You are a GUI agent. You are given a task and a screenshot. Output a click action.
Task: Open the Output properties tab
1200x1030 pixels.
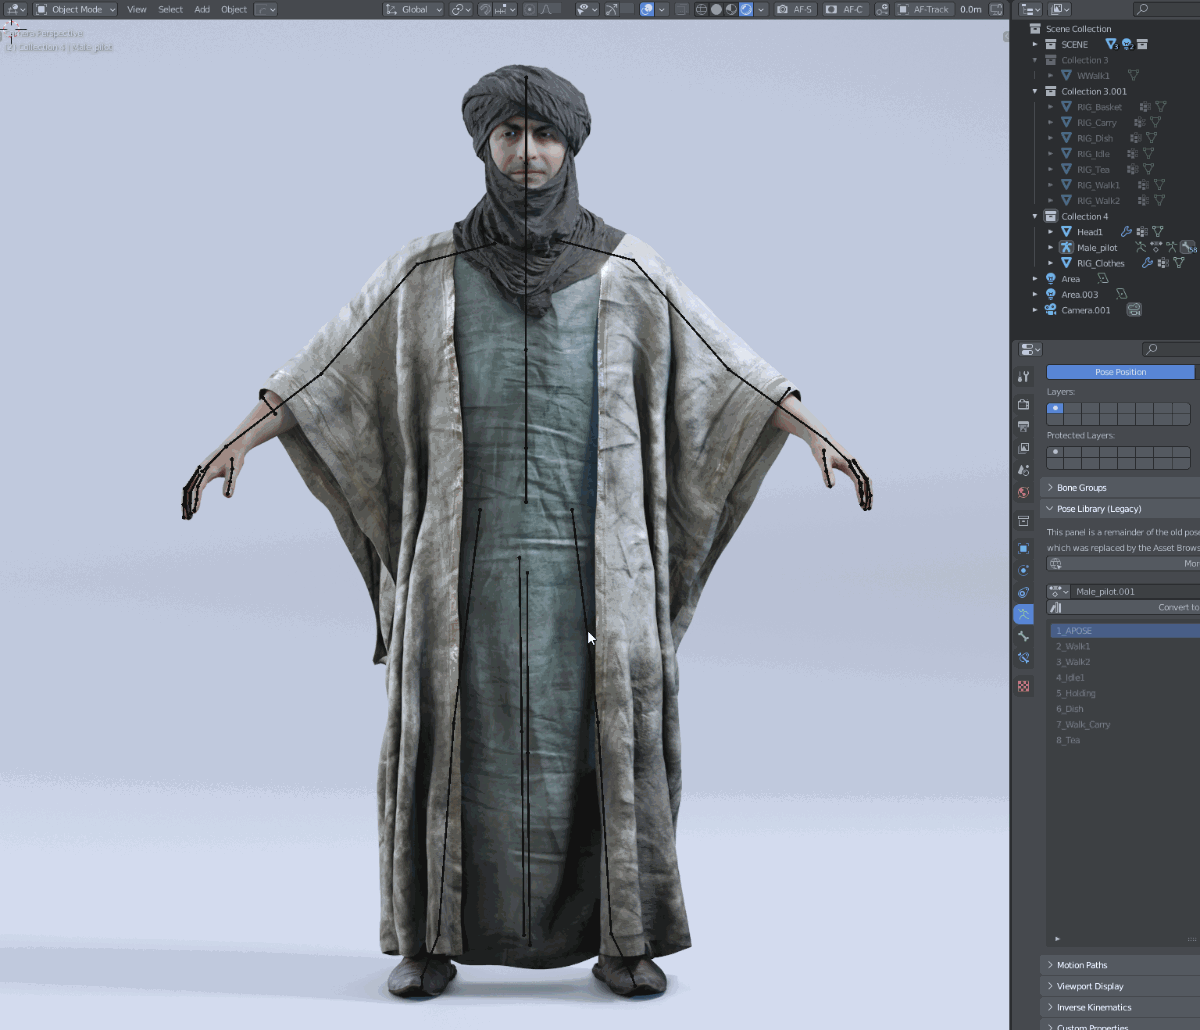coord(1023,426)
